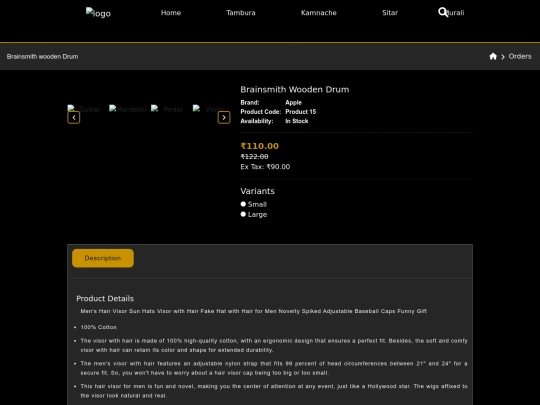Show next thumbnails with right arrow
540x405 pixels.
pos(224,117)
